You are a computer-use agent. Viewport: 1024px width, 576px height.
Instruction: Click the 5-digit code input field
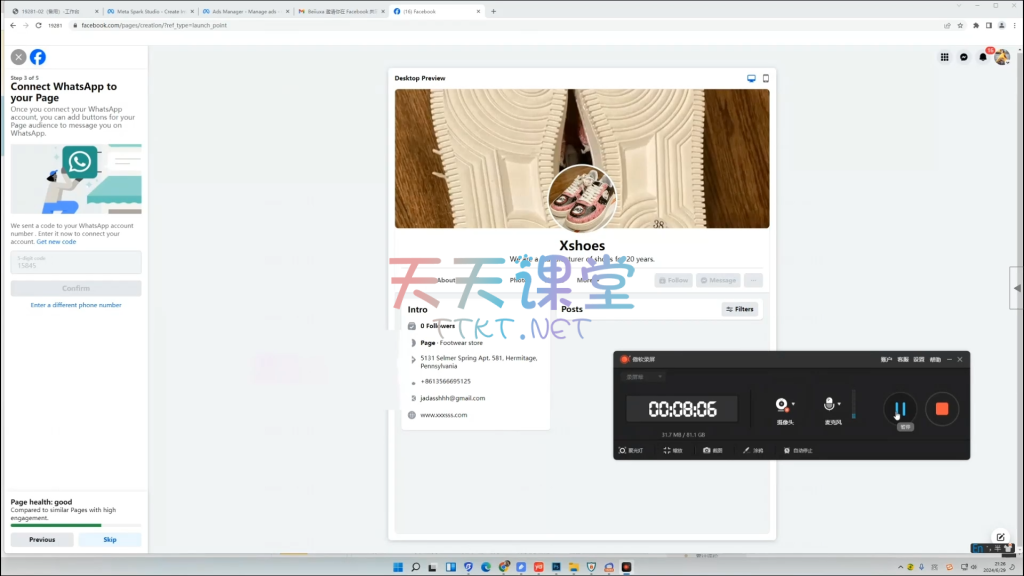(x=76, y=262)
